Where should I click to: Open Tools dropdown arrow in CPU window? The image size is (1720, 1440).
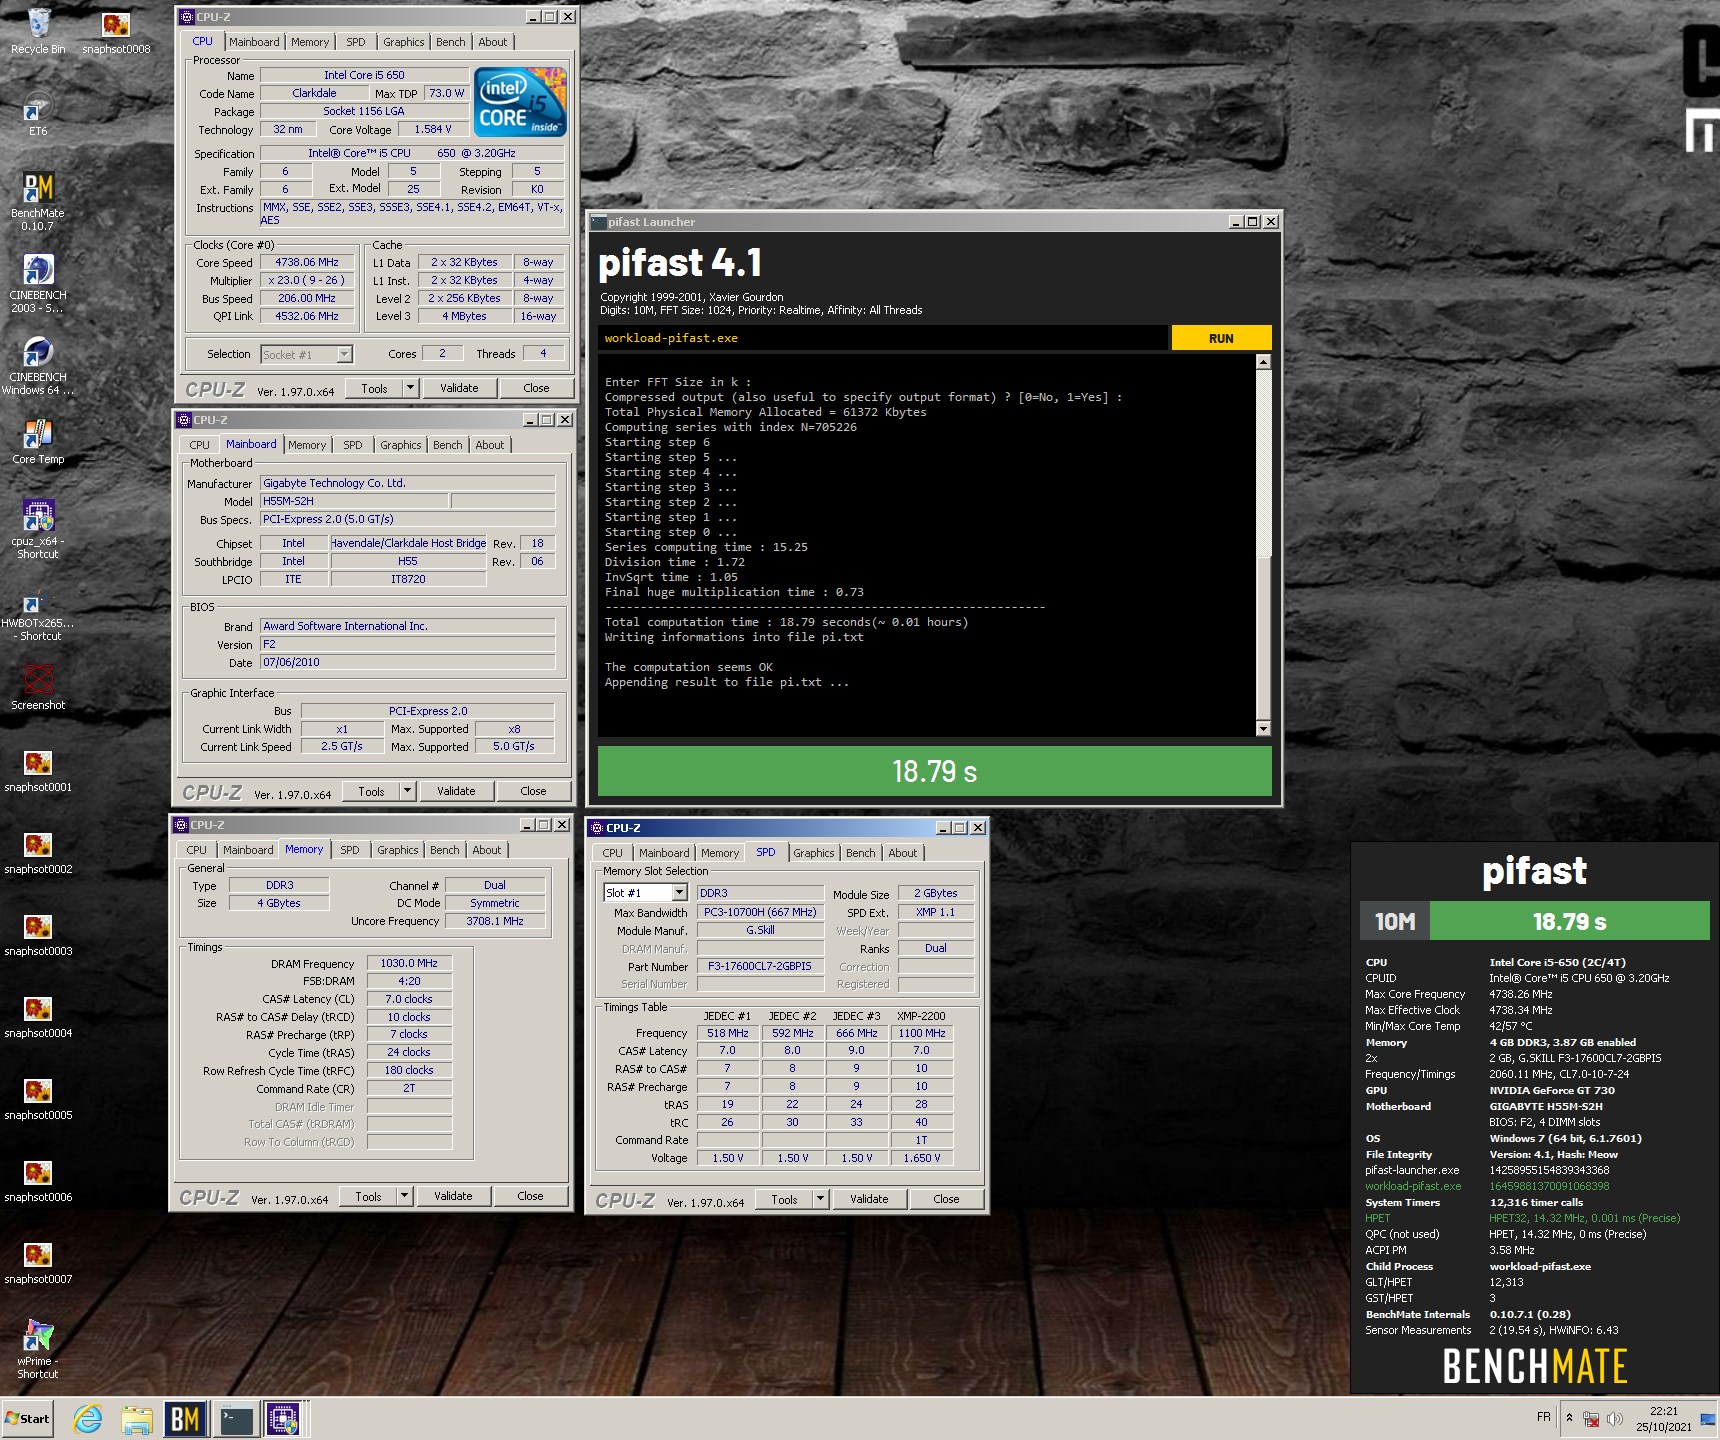pos(410,388)
